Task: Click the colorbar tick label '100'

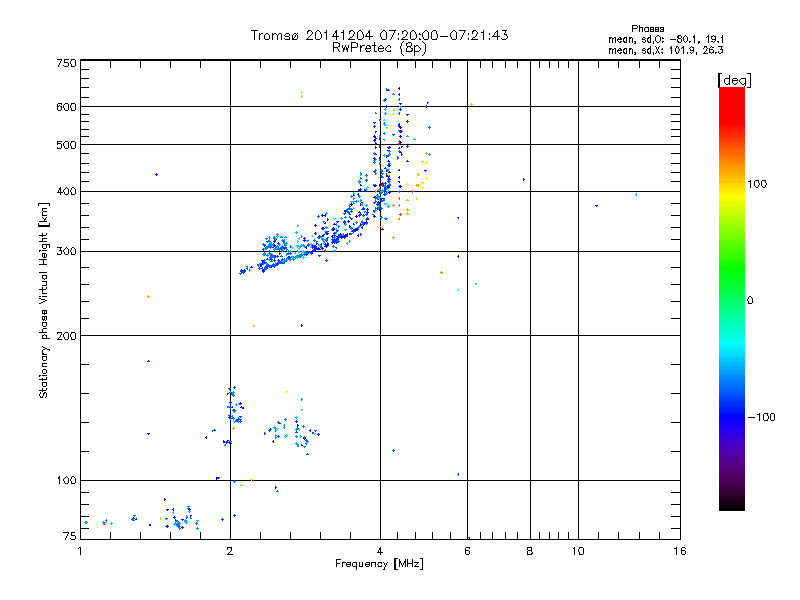Action: click(x=757, y=184)
